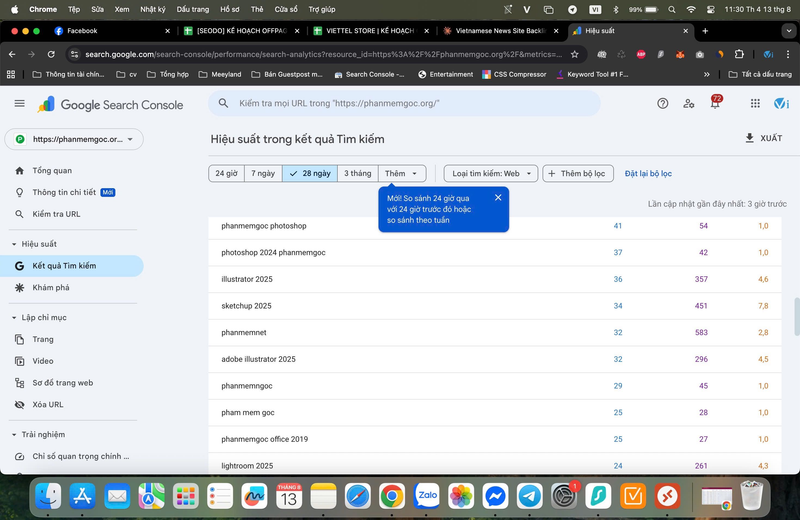Open the hamburger main menu
The width and height of the screenshot is (800, 520).
(19, 104)
